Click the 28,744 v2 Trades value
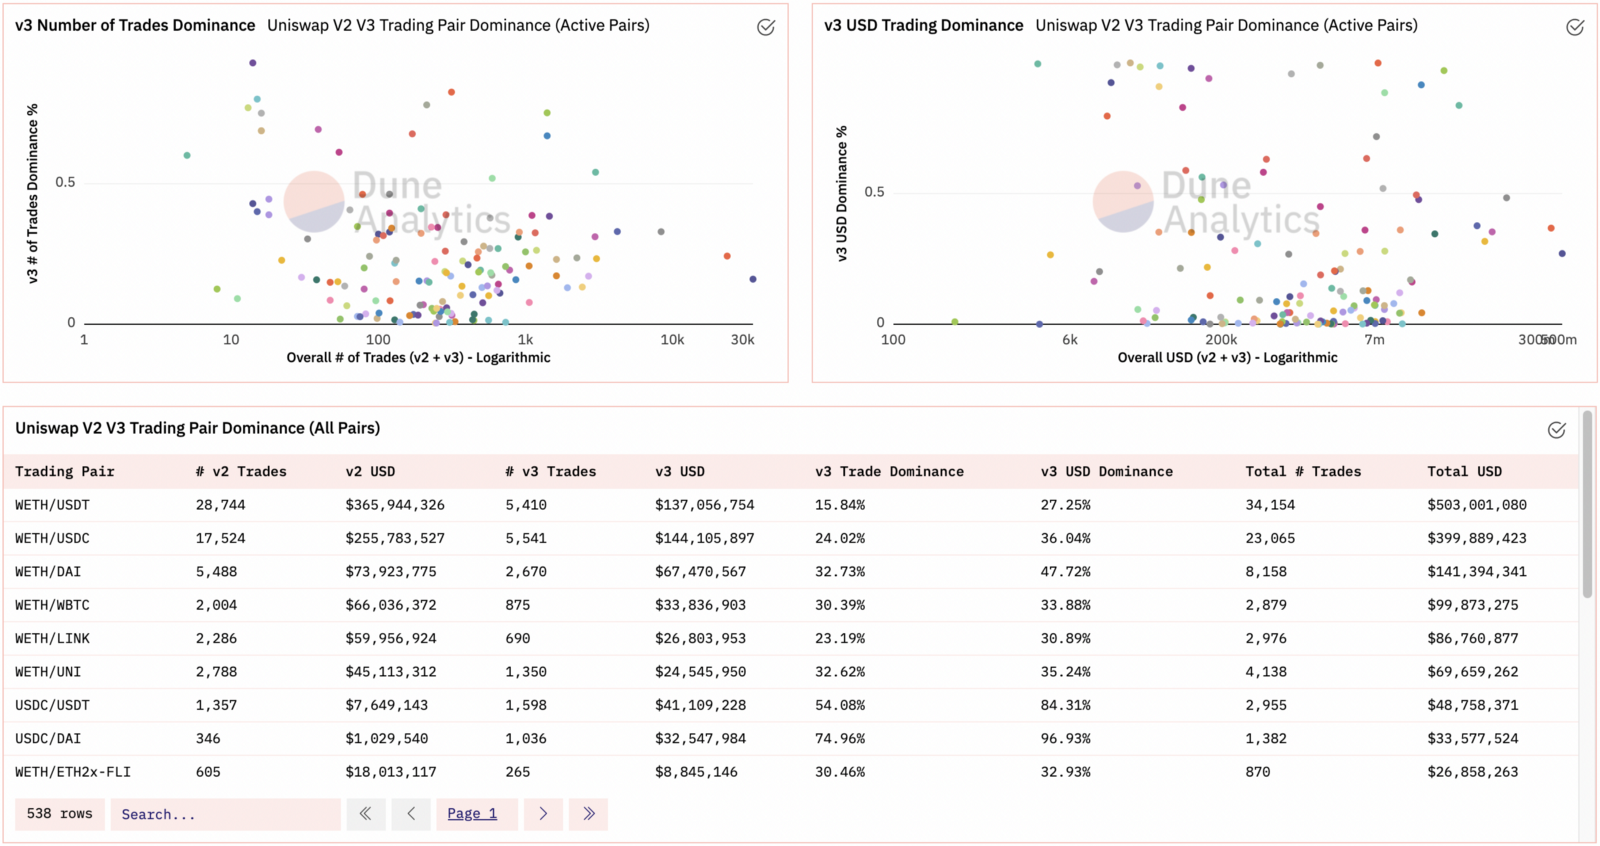 (x=221, y=505)
